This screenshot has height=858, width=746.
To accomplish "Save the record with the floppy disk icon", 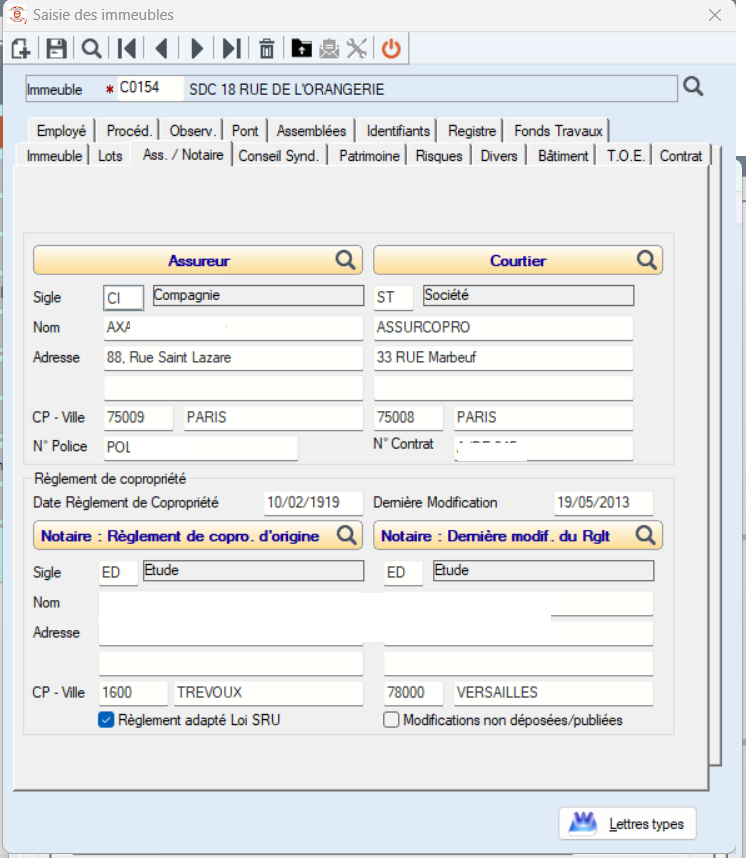I will click(56, 49).
